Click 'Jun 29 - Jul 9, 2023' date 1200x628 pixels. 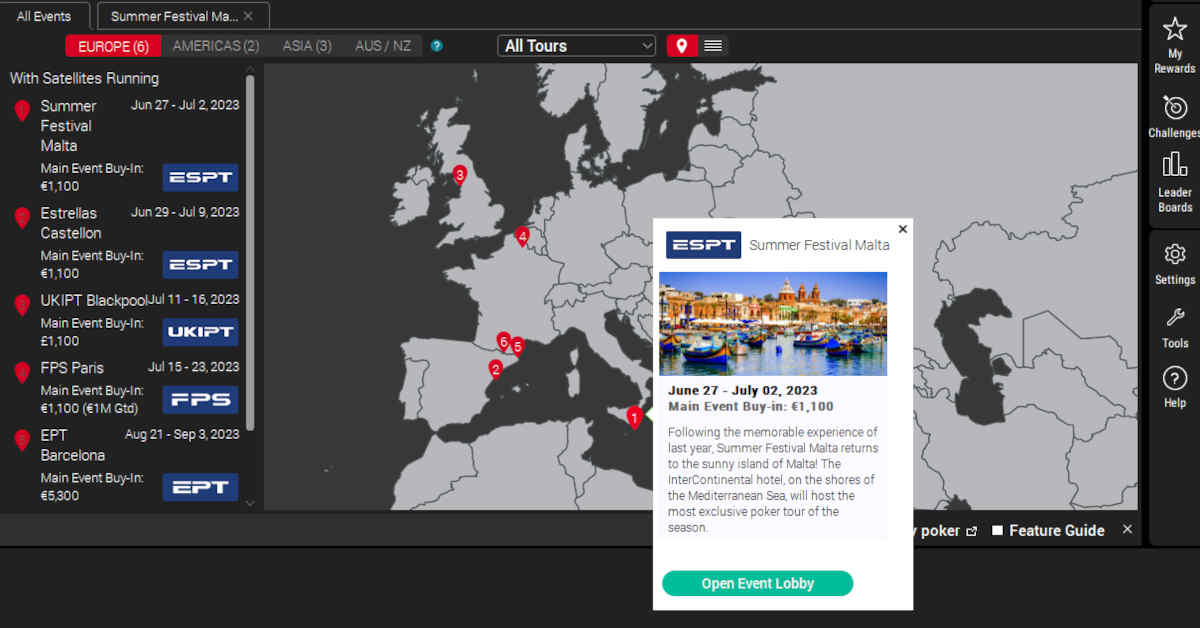185,212
